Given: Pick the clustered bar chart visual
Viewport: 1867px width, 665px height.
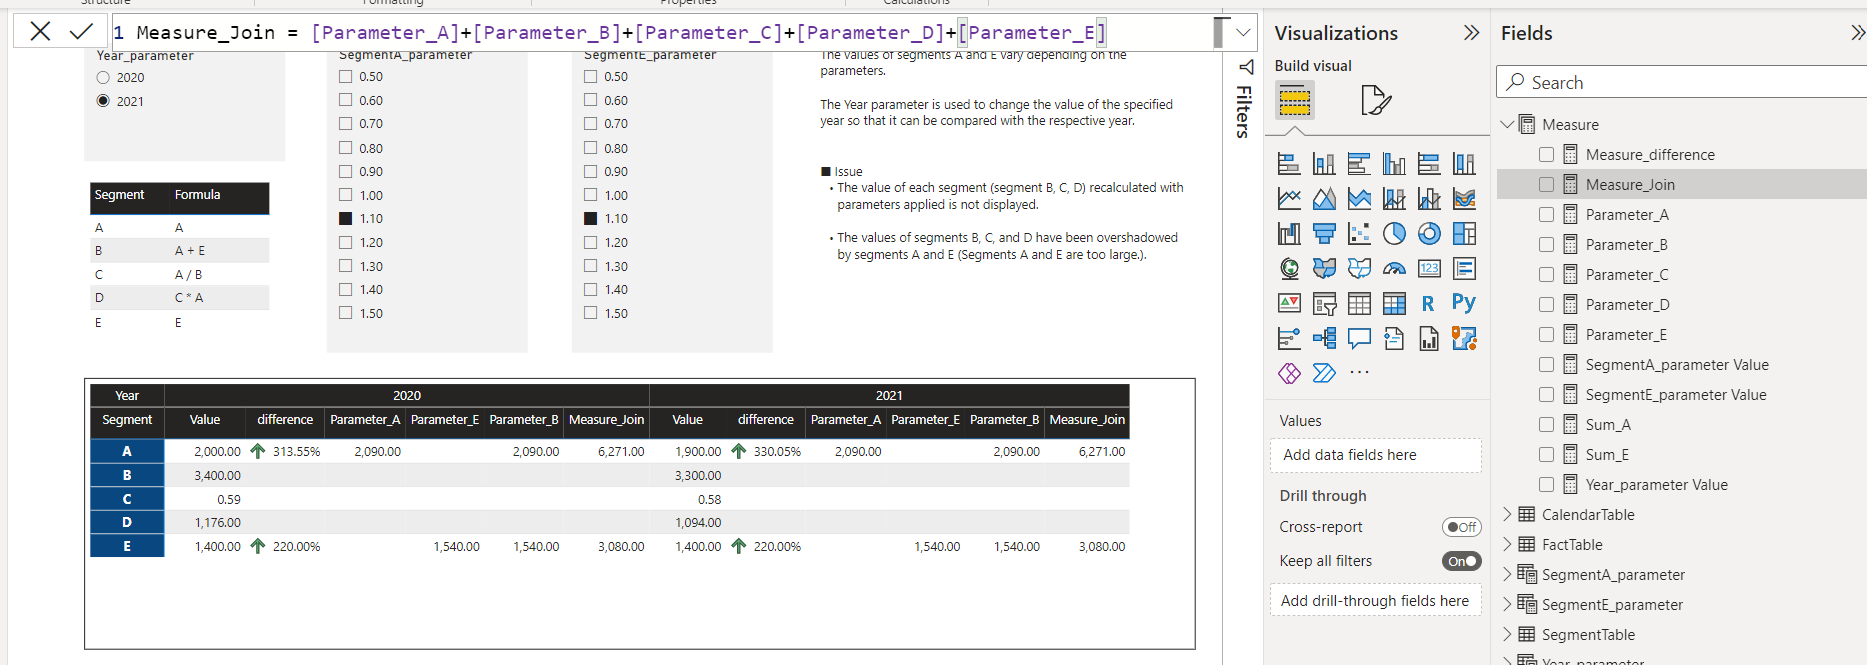Looking at the screenshot, I should (1359, 164).
